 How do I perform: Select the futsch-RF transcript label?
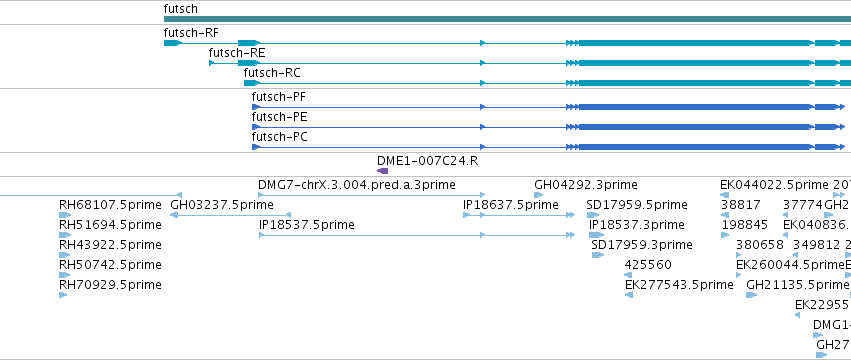pos(191,33)
